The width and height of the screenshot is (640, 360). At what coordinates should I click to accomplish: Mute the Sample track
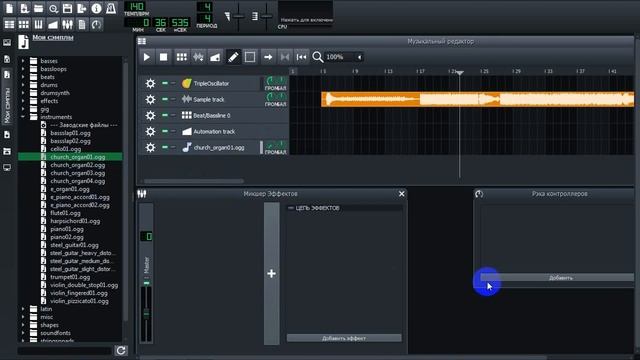click(x=165, y=99)
